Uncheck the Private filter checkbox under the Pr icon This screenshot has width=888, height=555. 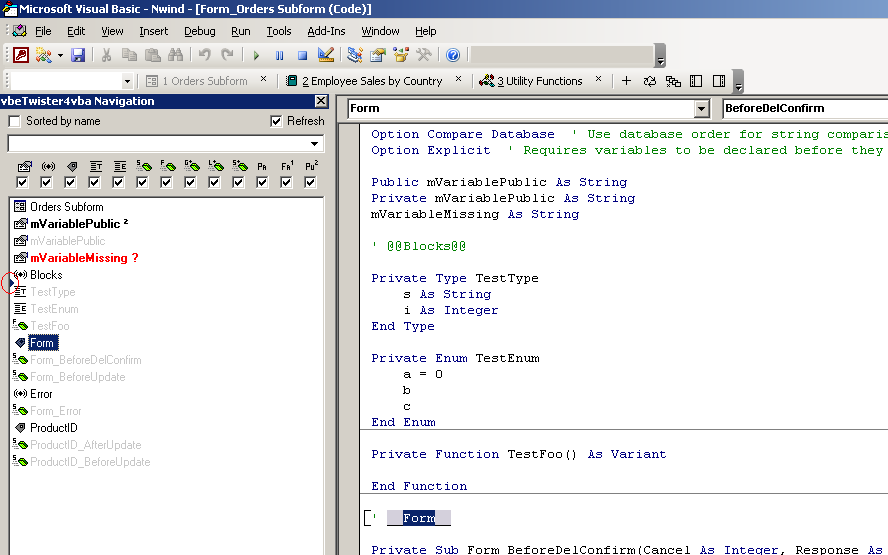262,182
